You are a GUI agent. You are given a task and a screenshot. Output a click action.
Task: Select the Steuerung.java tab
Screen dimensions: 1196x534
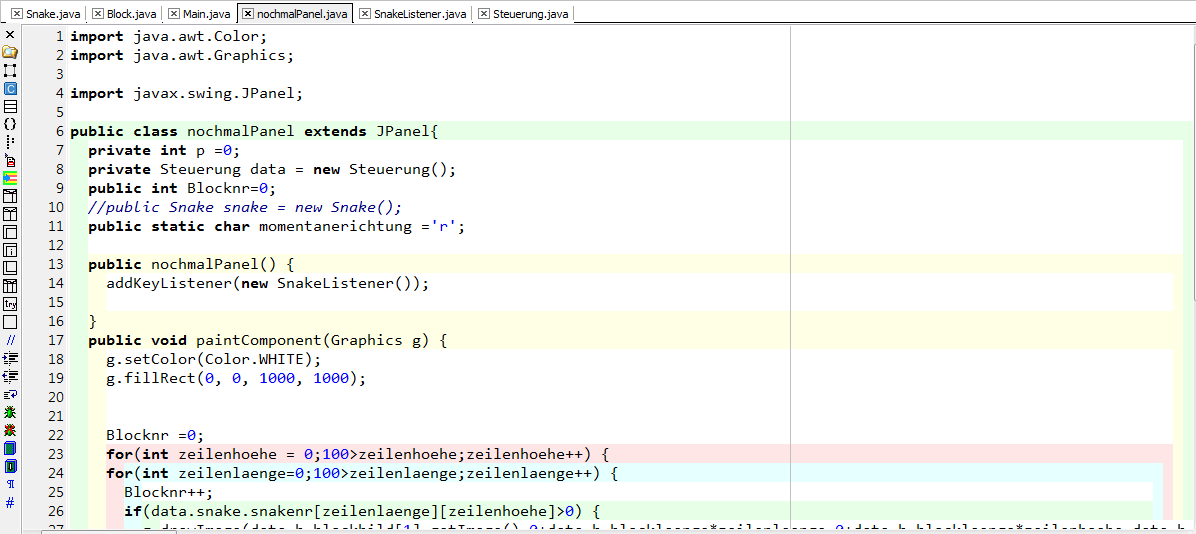530,14
